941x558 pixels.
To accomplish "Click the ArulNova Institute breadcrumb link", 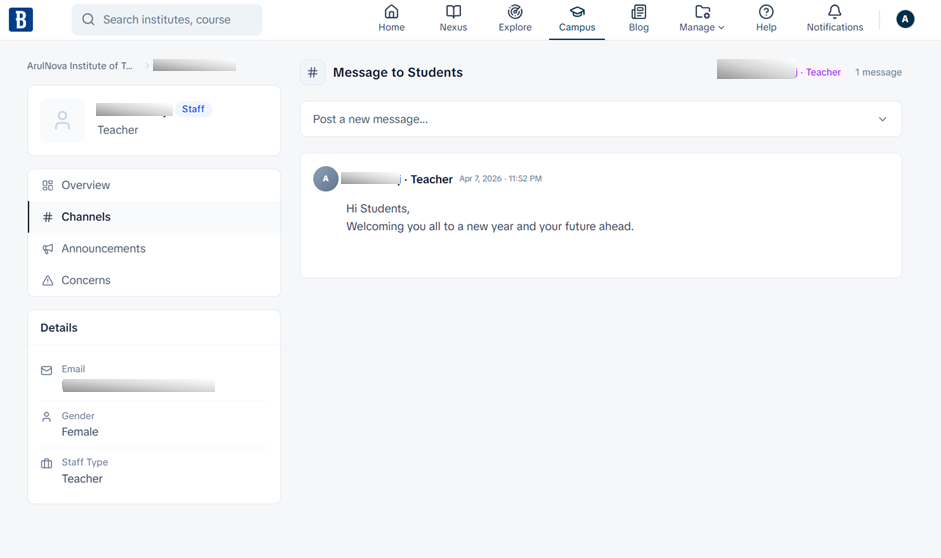I will [x=80, y=66].
